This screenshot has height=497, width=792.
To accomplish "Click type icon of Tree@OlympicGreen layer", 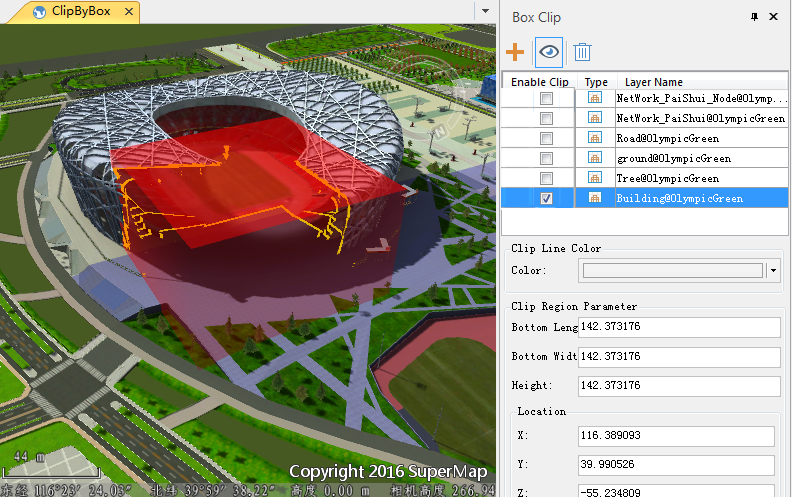I will (x=595, y=178).
